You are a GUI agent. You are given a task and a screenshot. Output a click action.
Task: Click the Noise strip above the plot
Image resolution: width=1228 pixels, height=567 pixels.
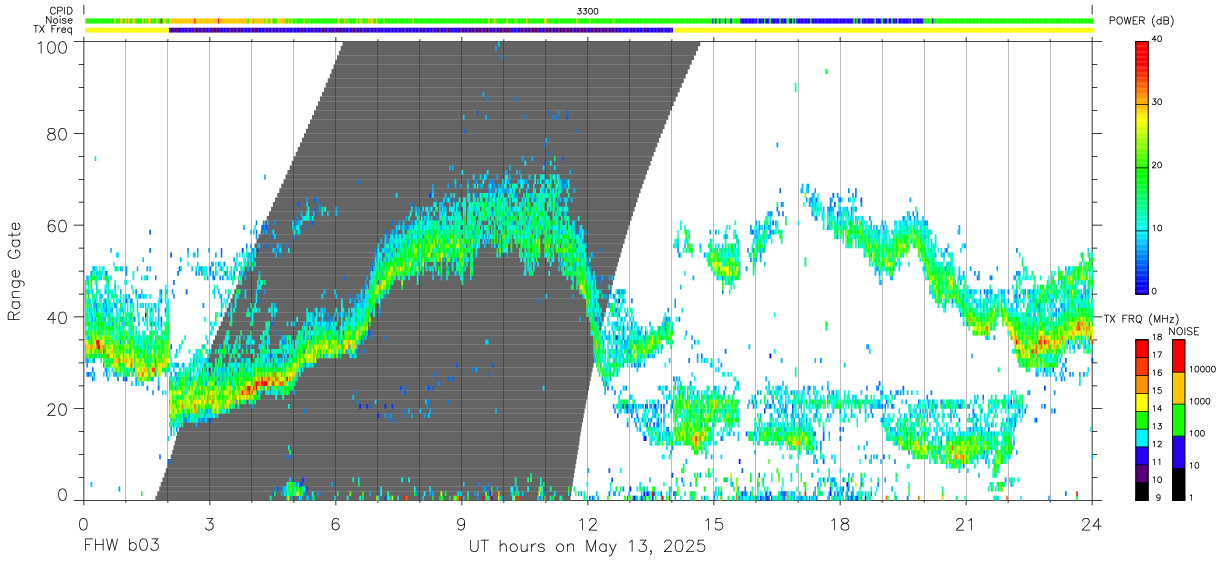click(588, 20)
